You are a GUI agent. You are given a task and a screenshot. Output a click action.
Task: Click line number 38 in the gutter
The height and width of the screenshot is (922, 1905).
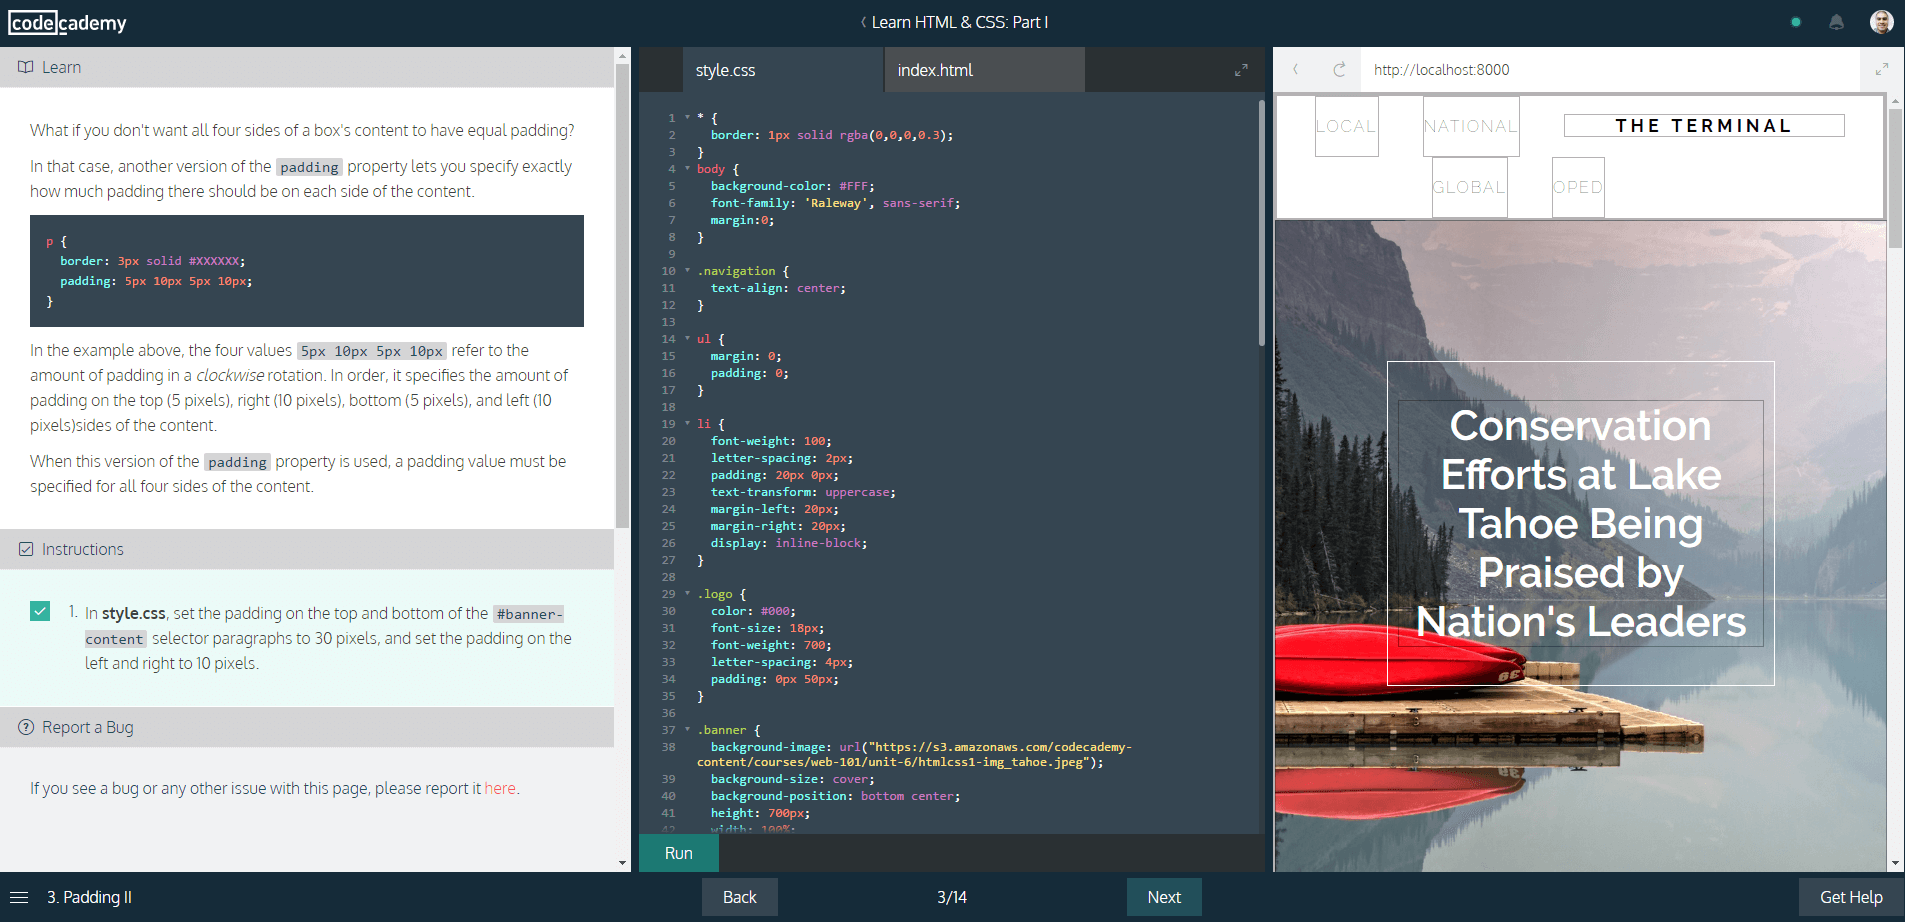tap(668, 747)
